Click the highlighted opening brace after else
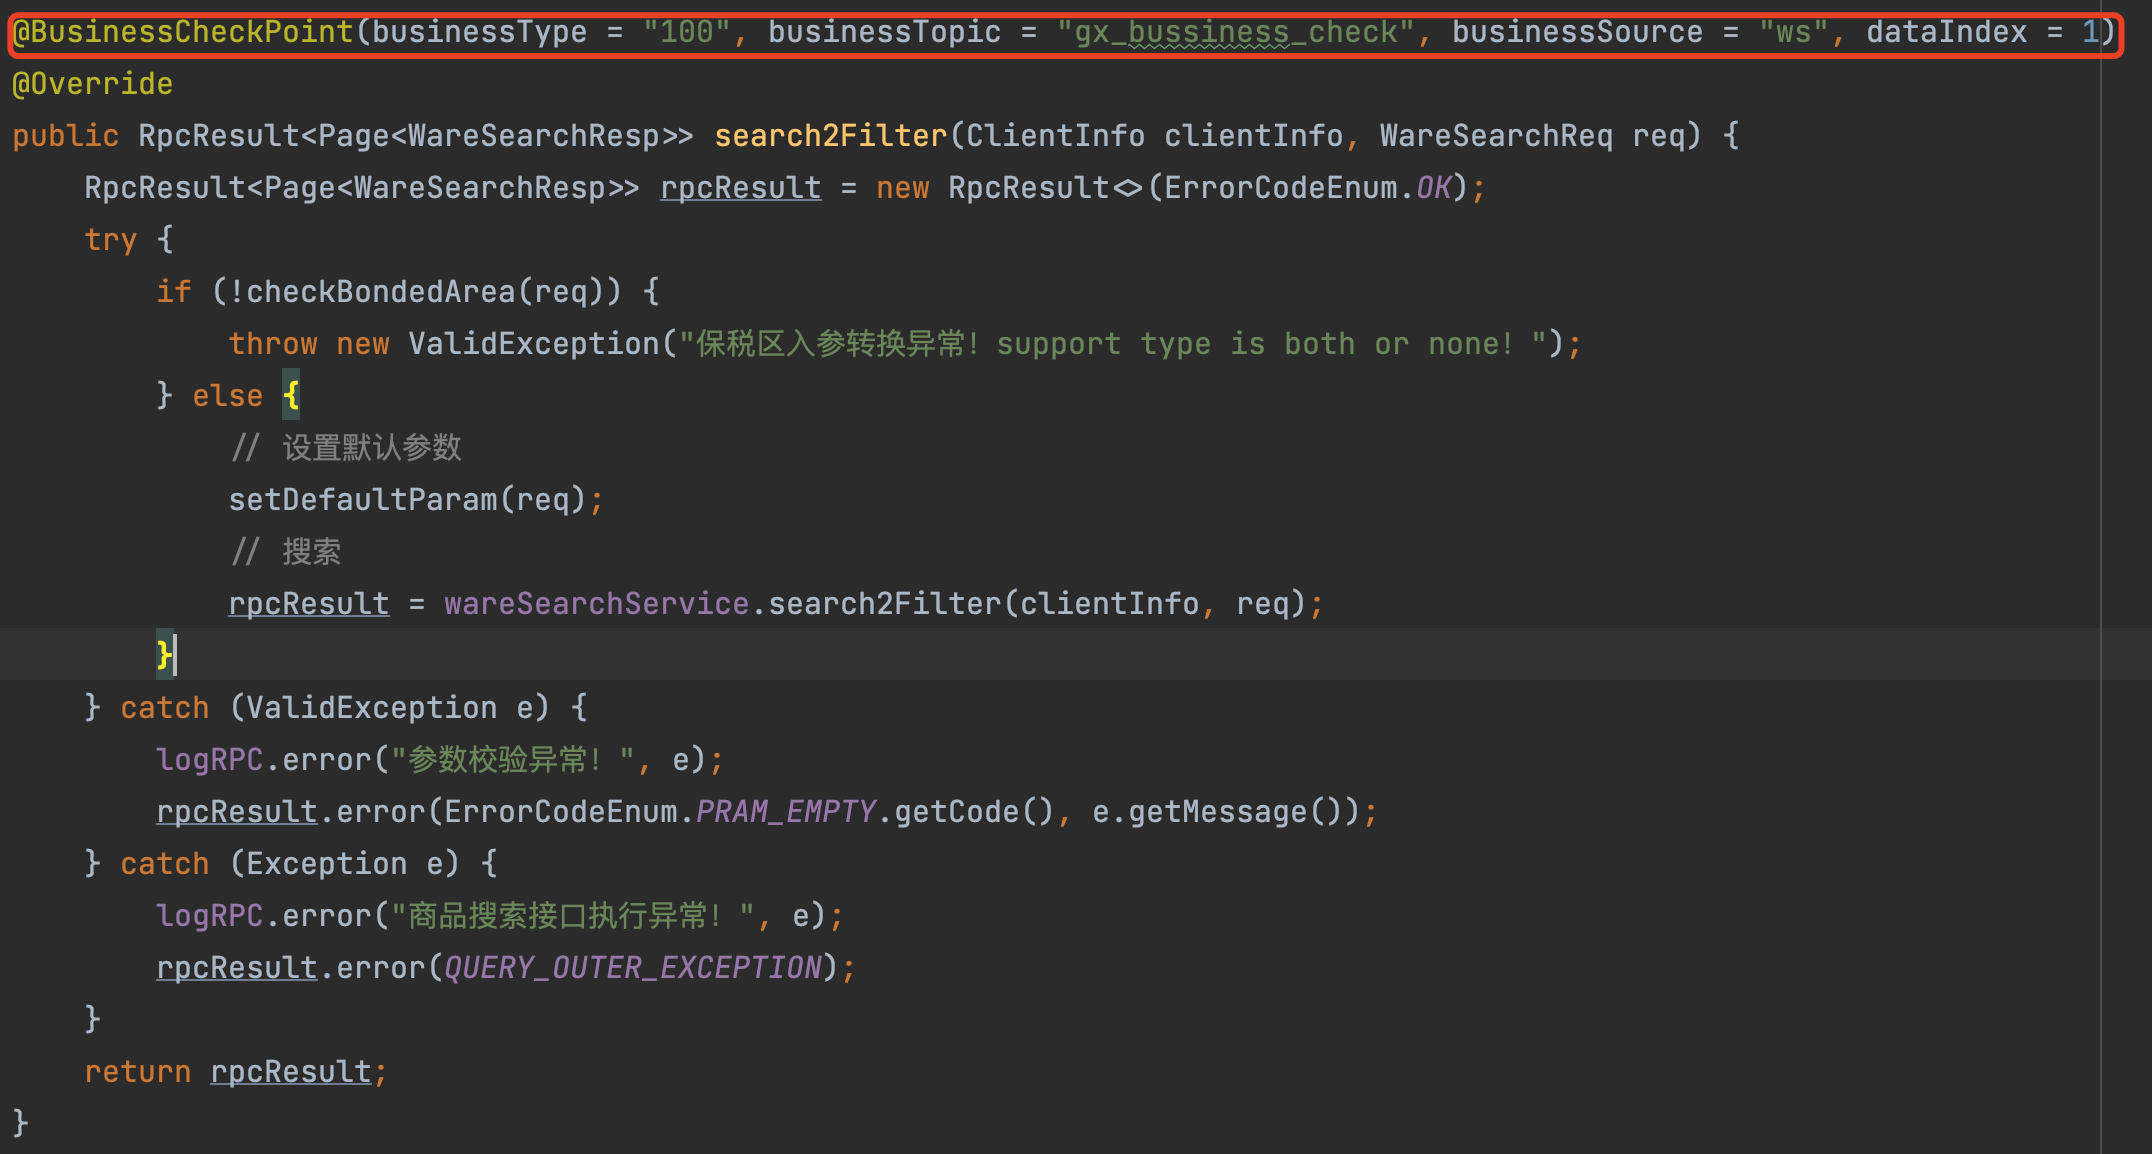 291,396
